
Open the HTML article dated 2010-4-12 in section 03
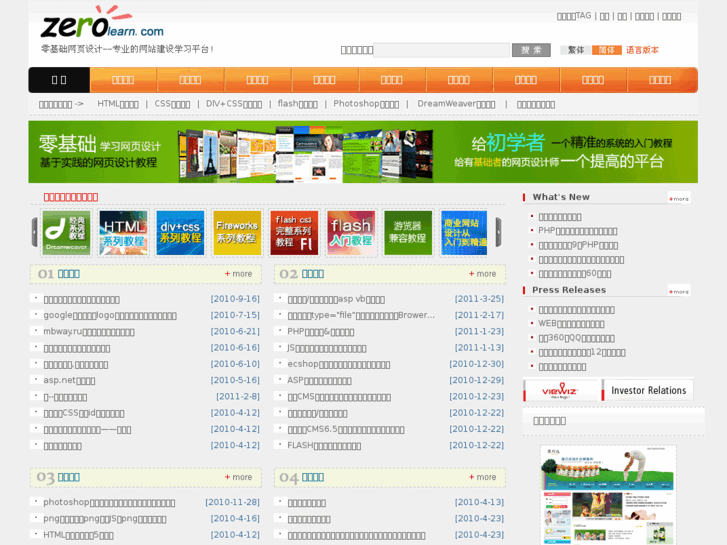click(x=78, y=535)
